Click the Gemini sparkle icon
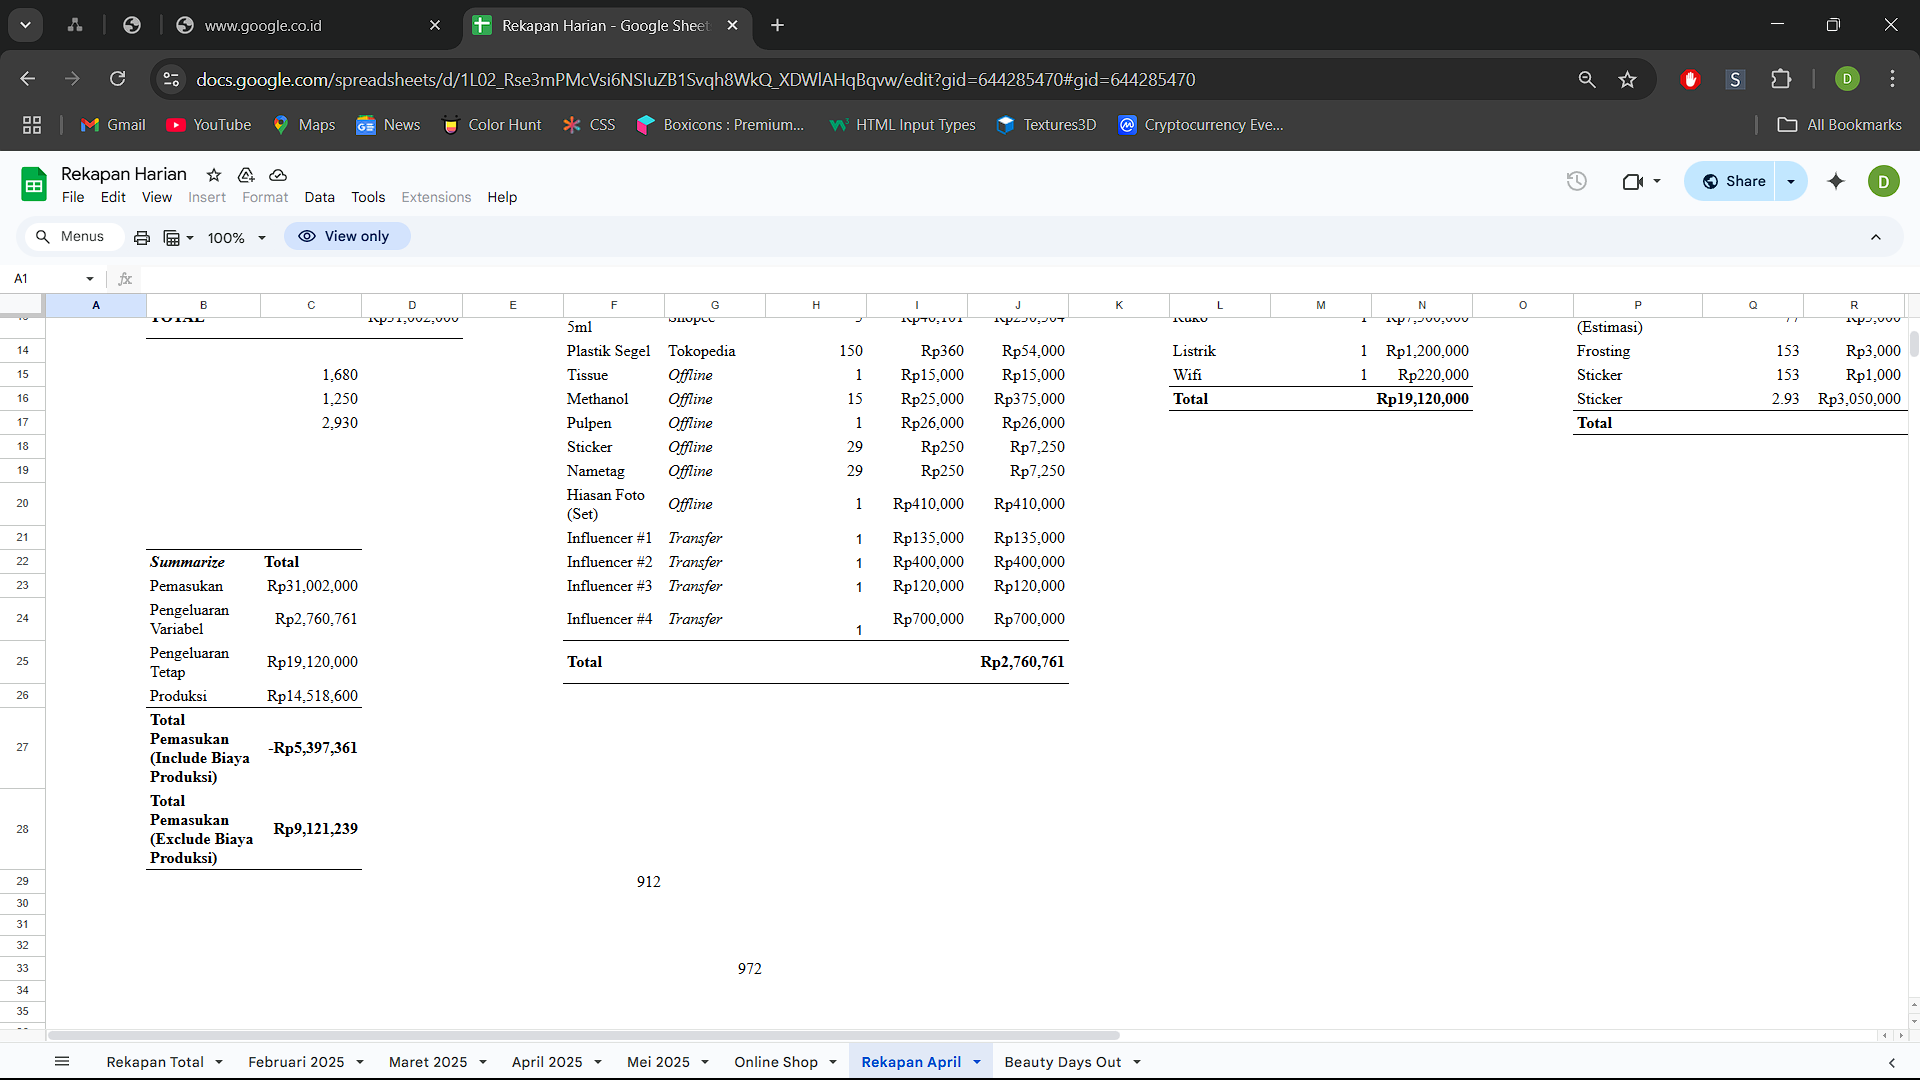The width and height of the screenshot is (1920, 1080). pos(1836,181)
